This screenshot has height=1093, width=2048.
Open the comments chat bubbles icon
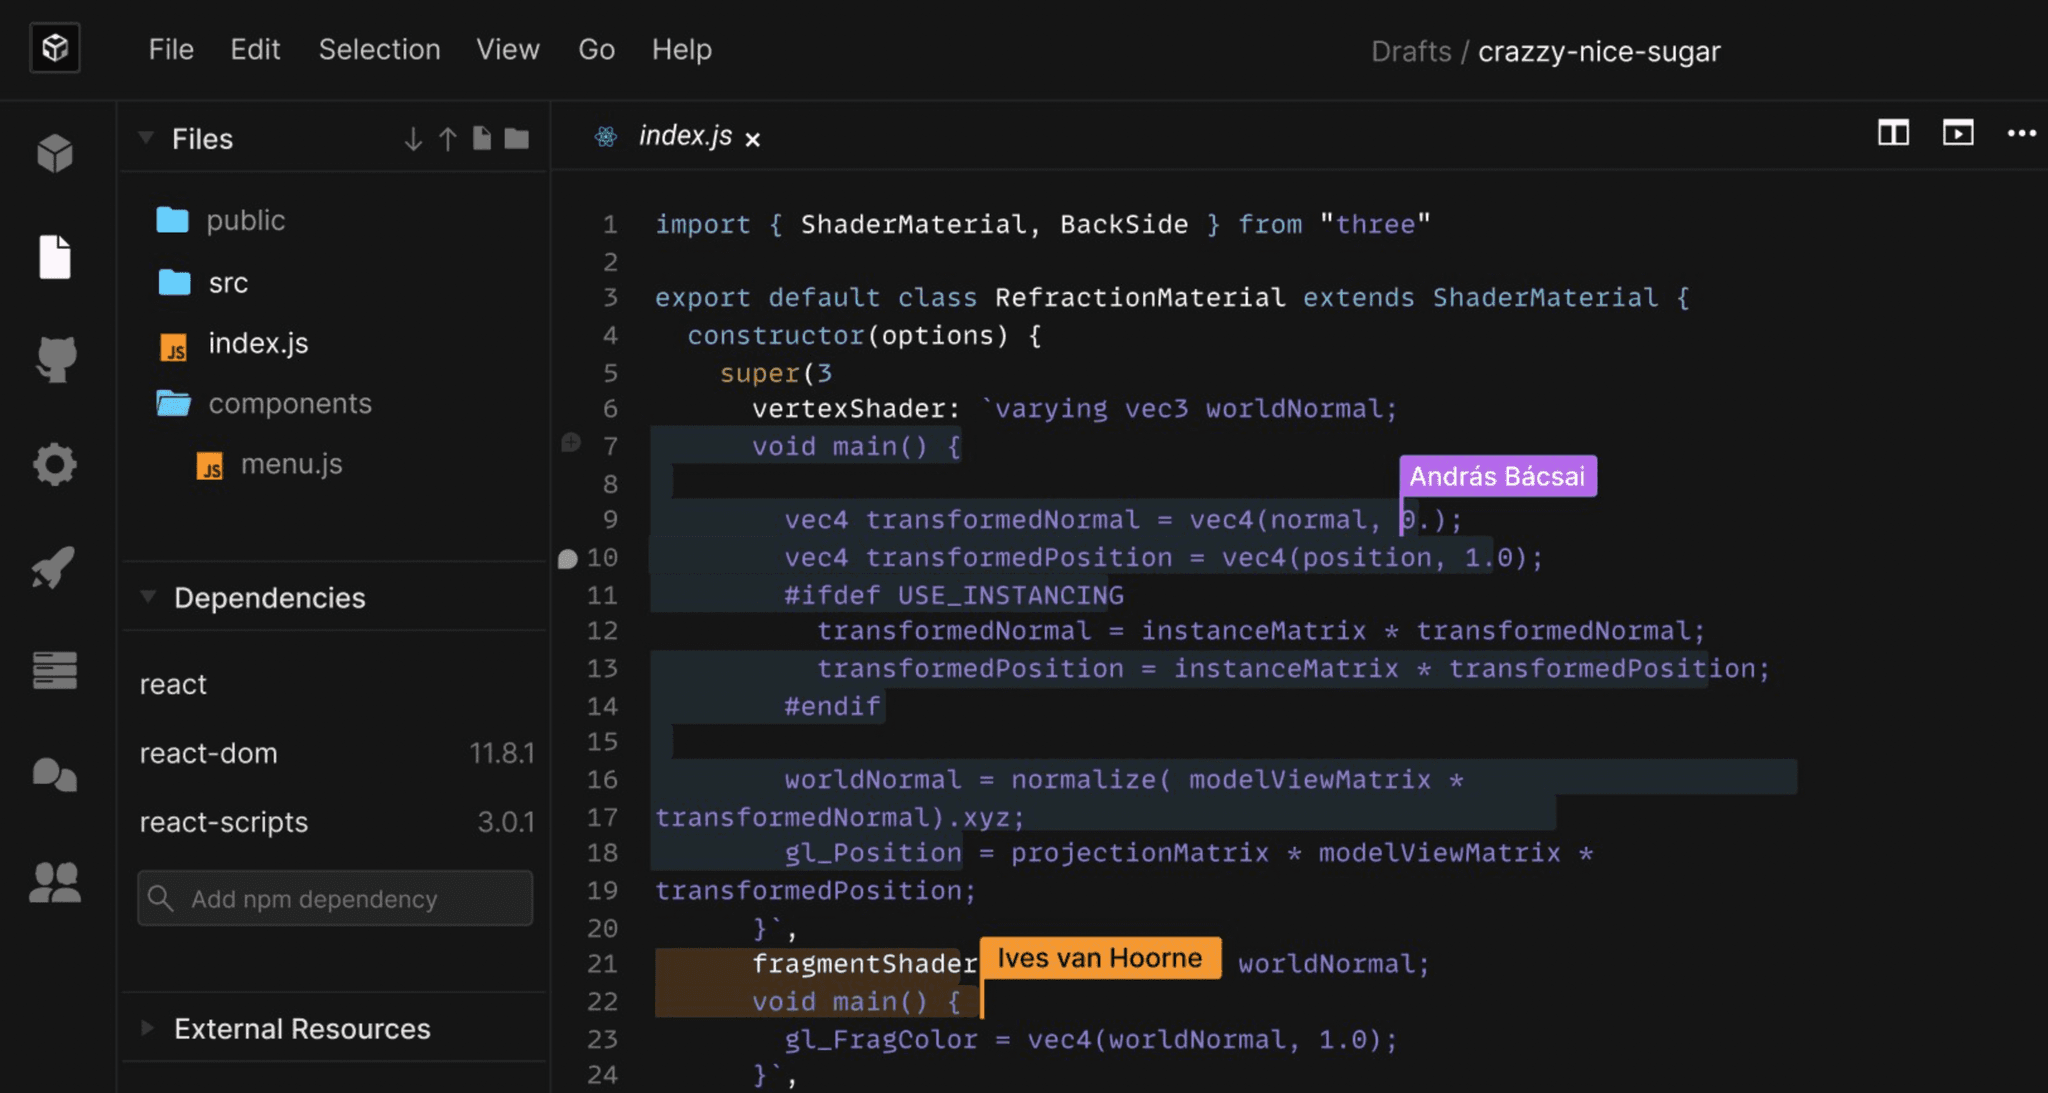coord(55,775)
